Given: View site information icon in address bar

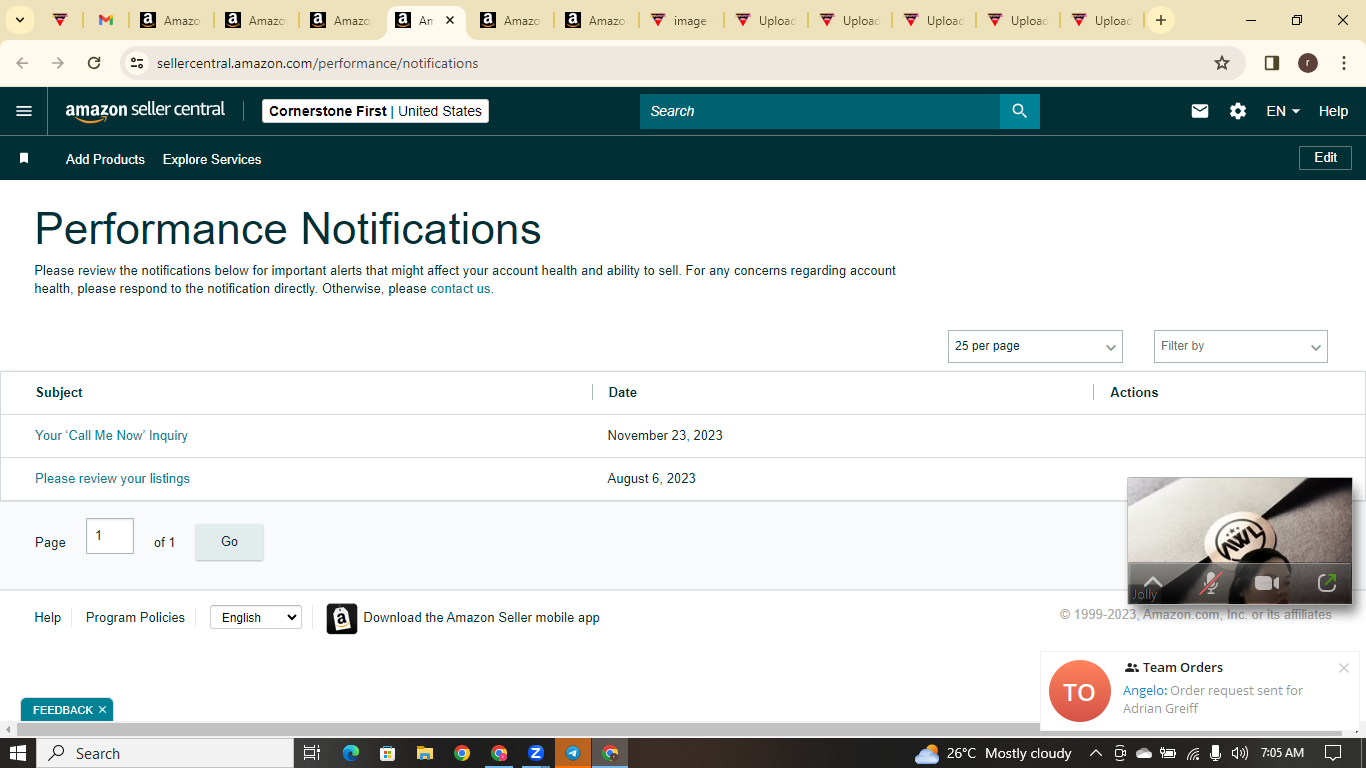Looking at the screenshot, I should 138,63.
